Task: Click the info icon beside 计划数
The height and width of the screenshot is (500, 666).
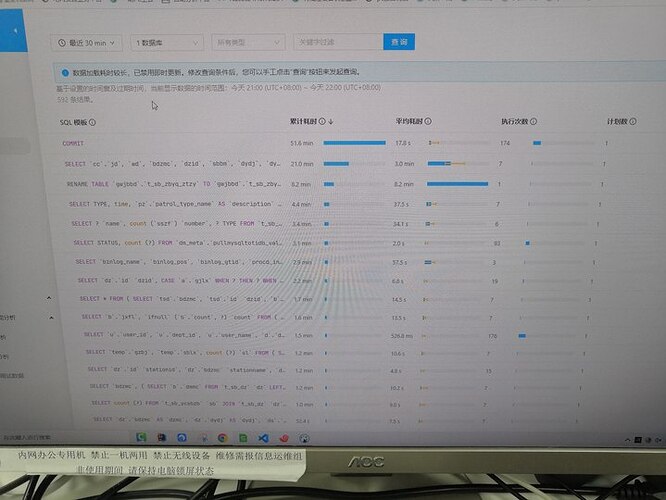Action: (x=633, y=121)
